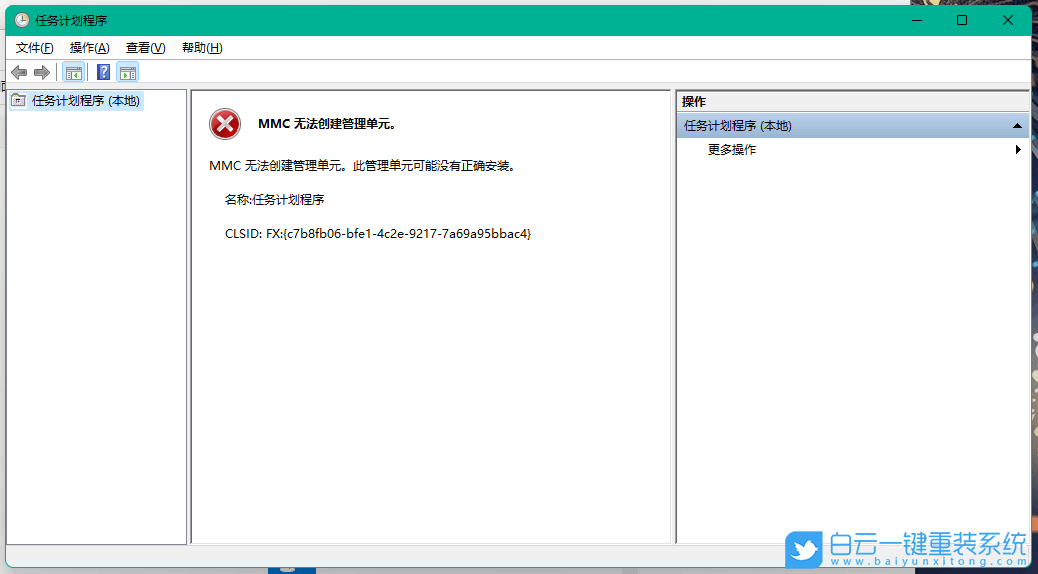Click the text 此管理单元可能没有正确安装
1038x574 pixels.
[434, 166]
